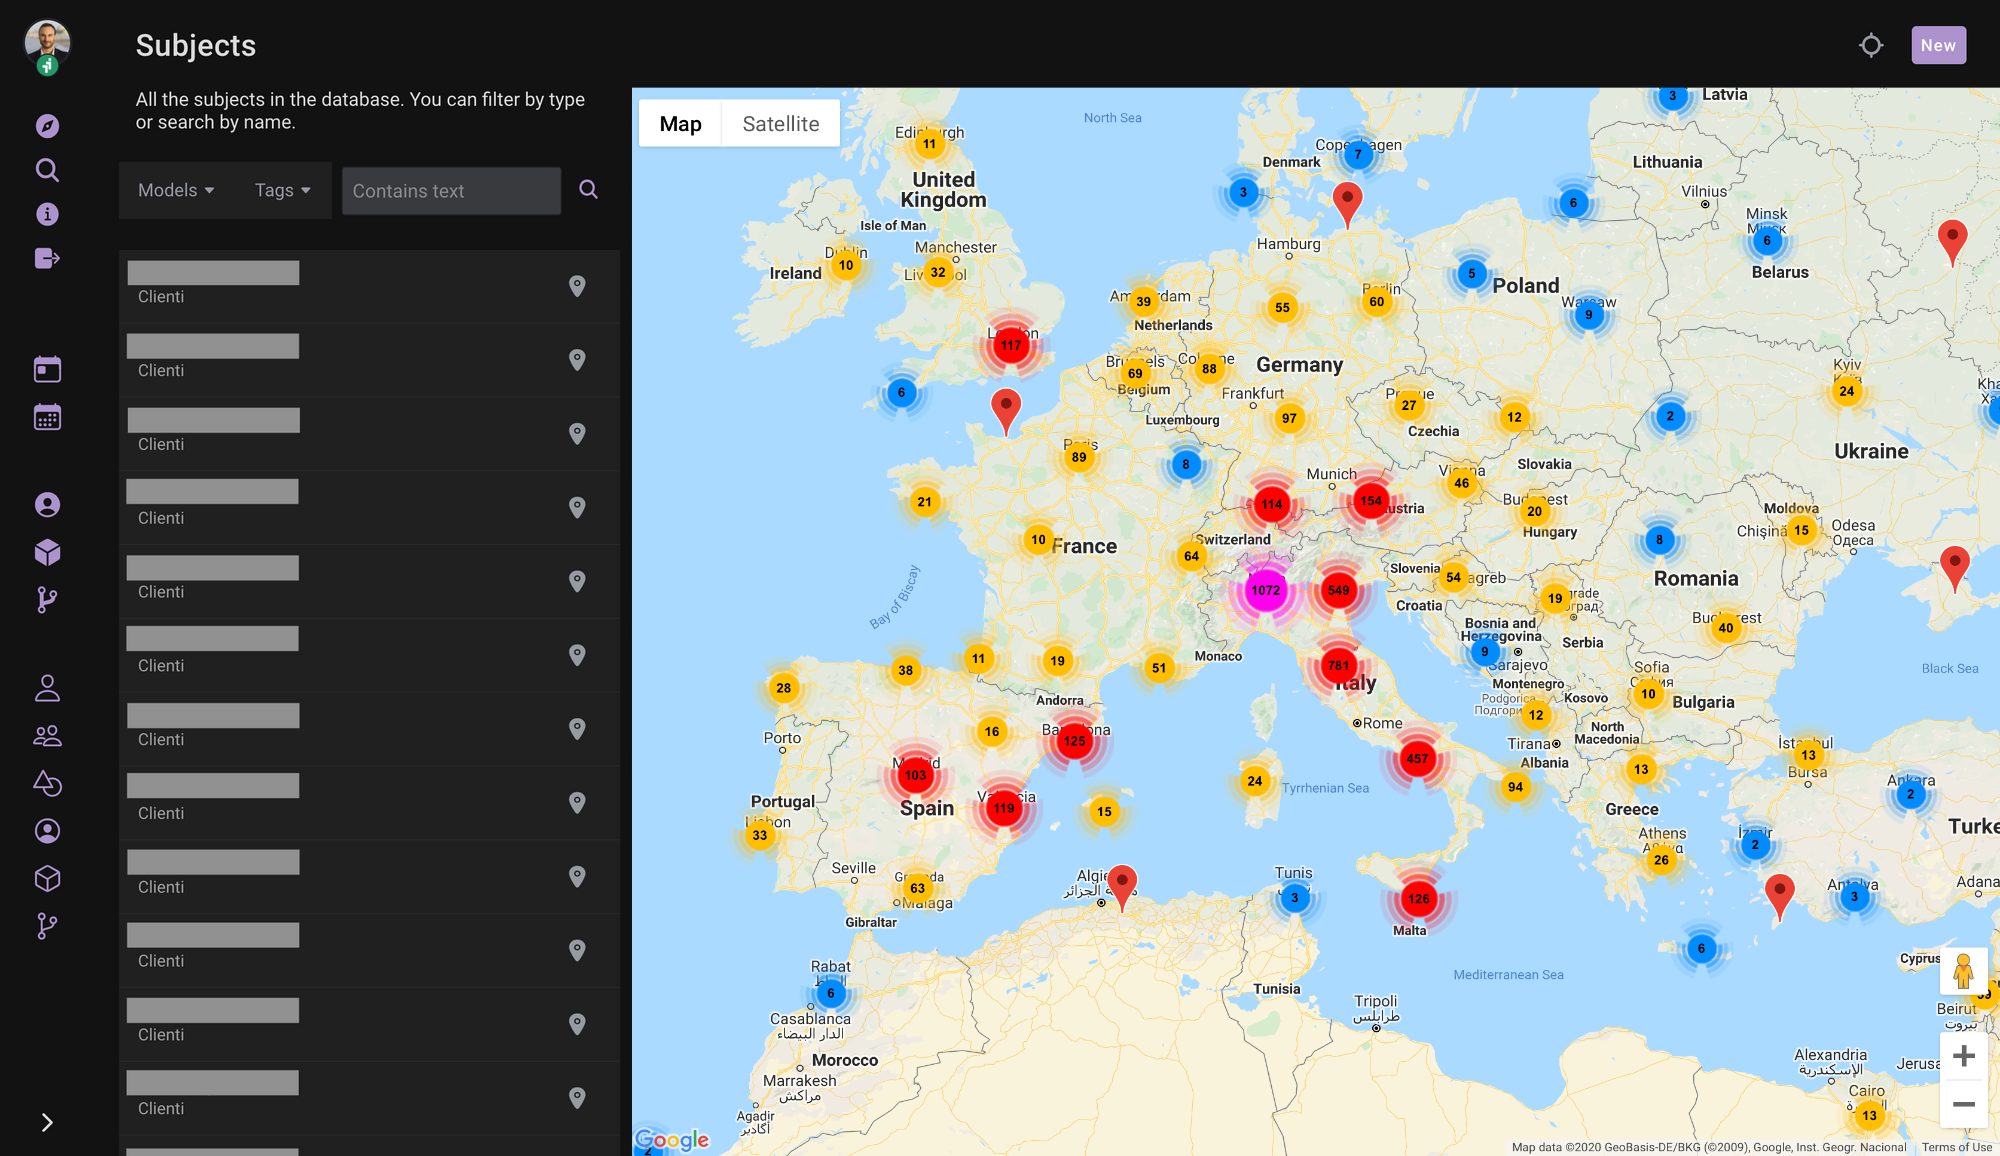Click location pin of first Clienti row
The width and height of the screenshot is (2000, 1156).
coord(577,286)
